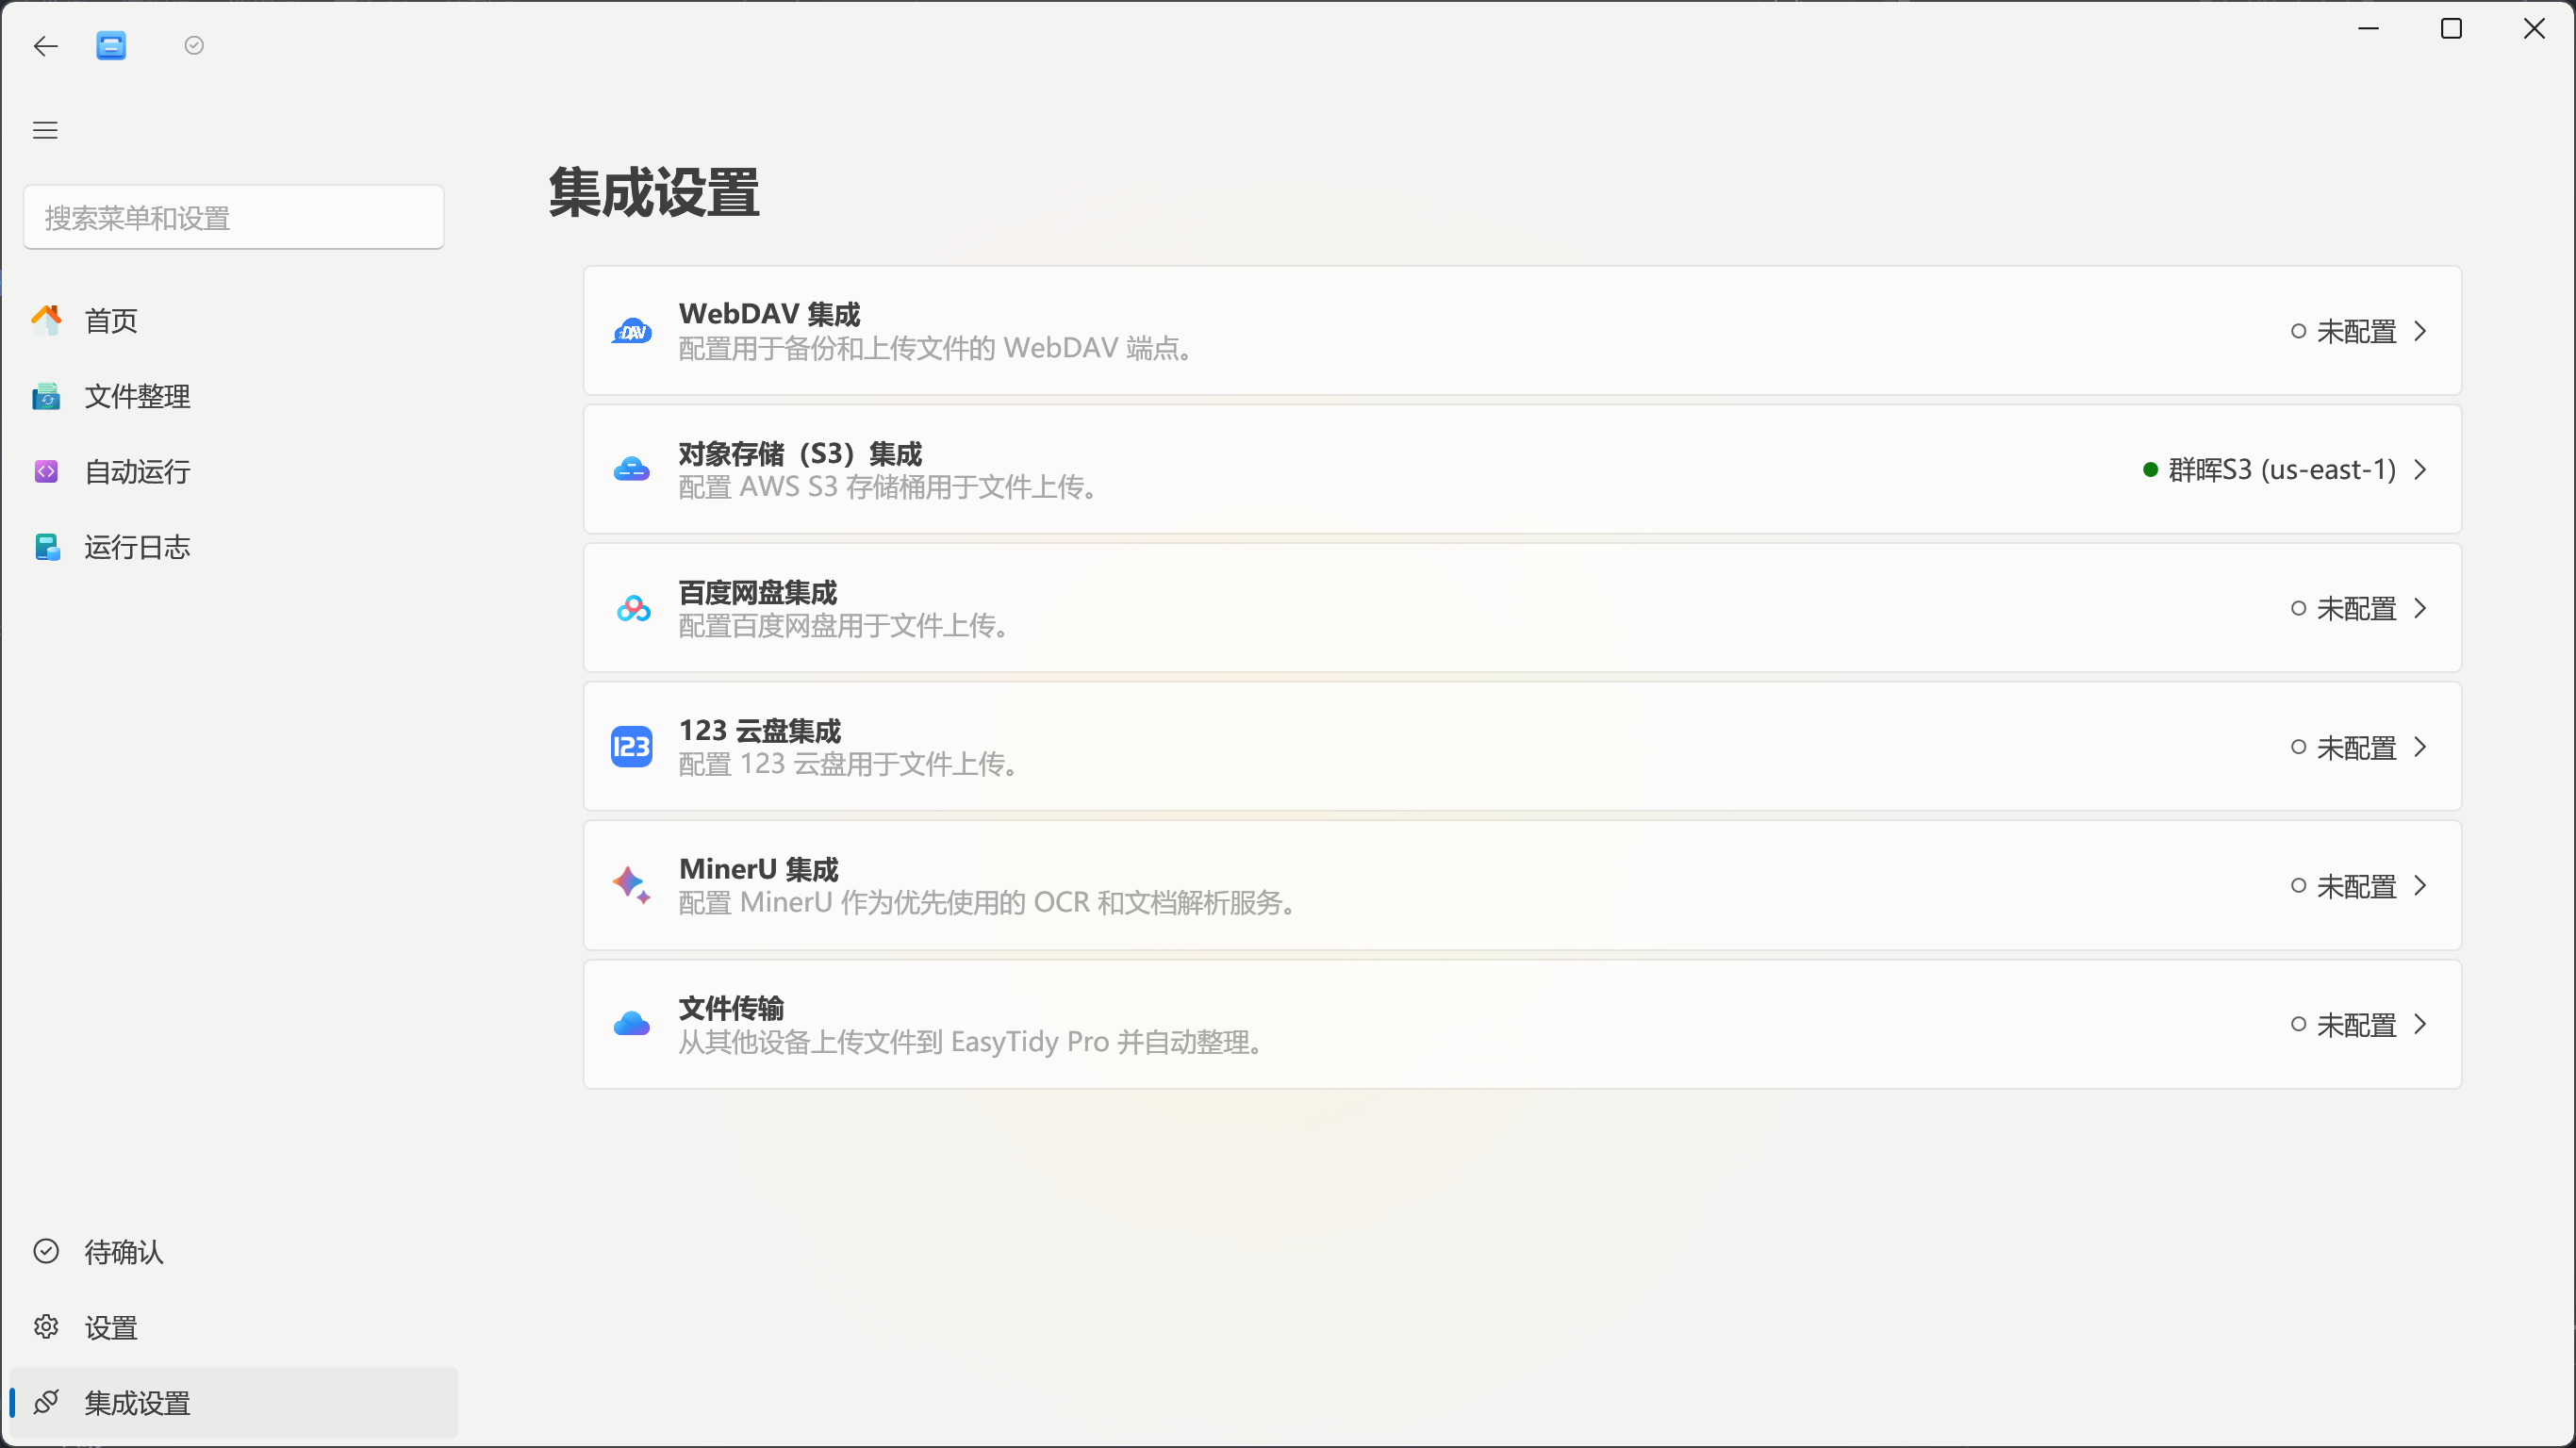Click the 文件传输 blue cloud icon

click(x=632, y=1024)
